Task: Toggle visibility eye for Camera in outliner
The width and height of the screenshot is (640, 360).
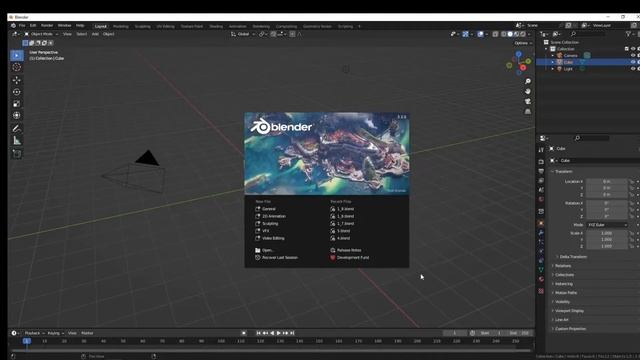Action: tap(633, 56)
